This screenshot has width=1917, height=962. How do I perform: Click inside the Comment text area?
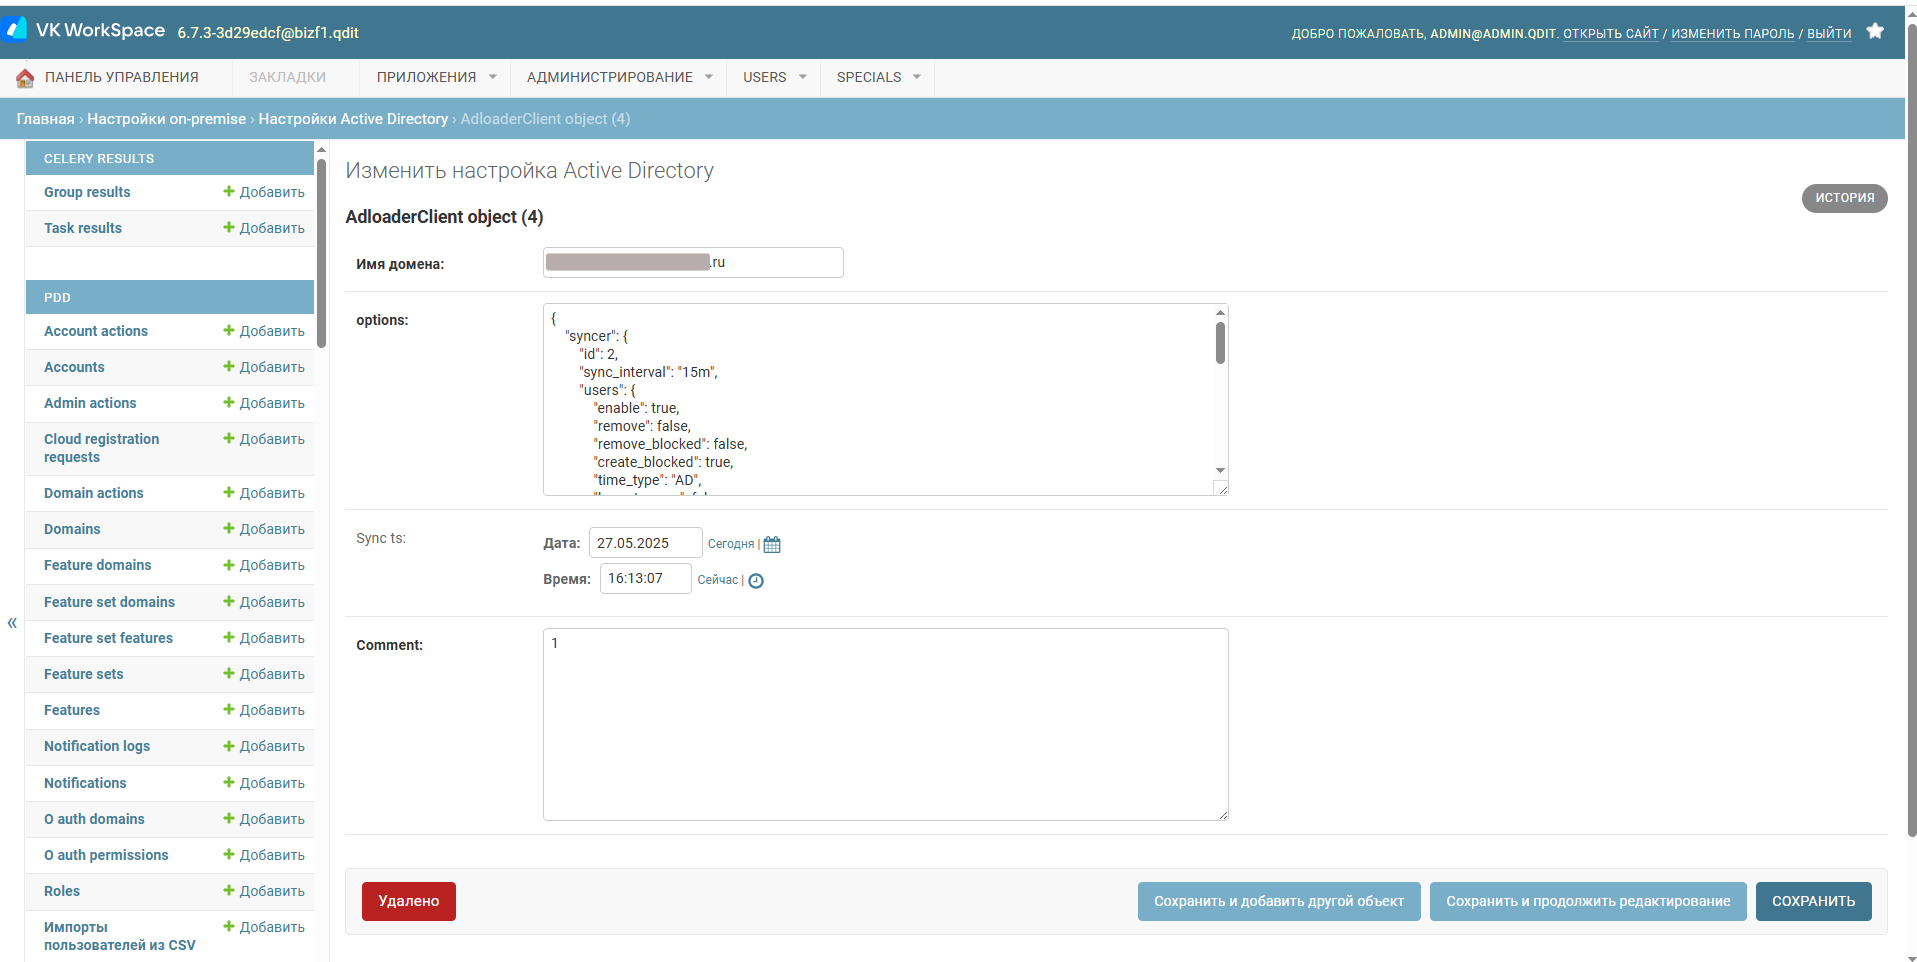[x=885, y=724]
